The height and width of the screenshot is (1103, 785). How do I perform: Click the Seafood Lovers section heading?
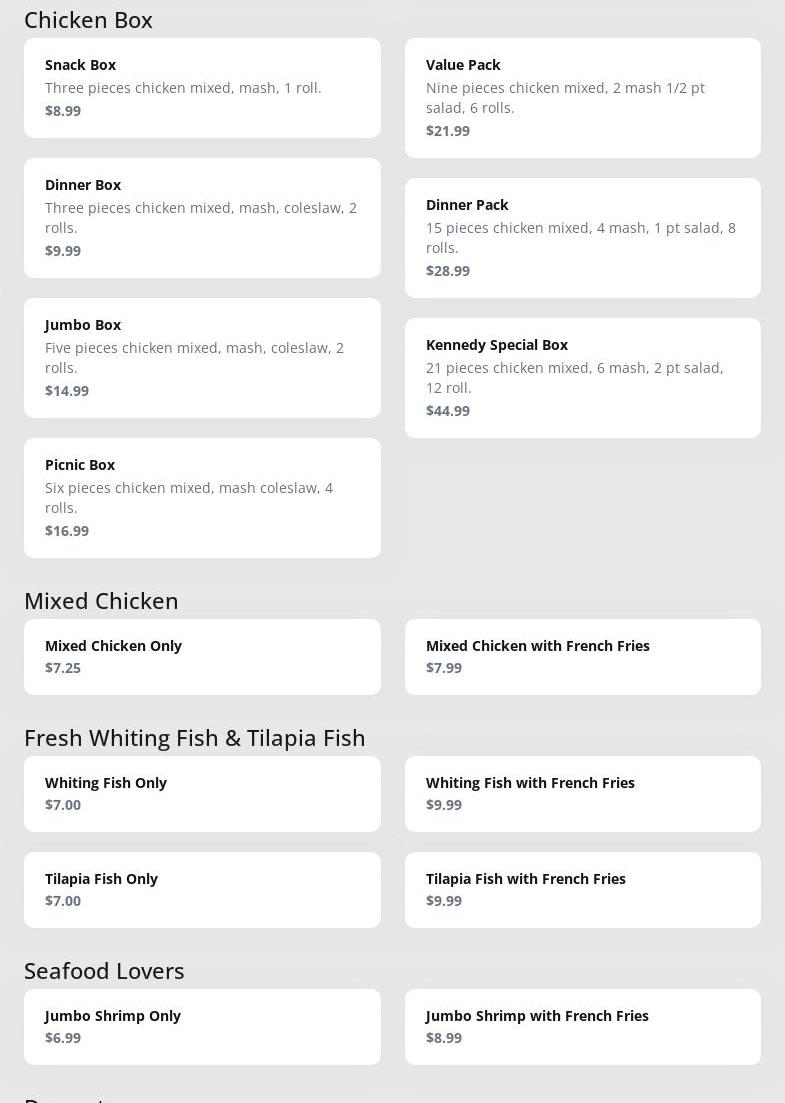coord(104,971)
